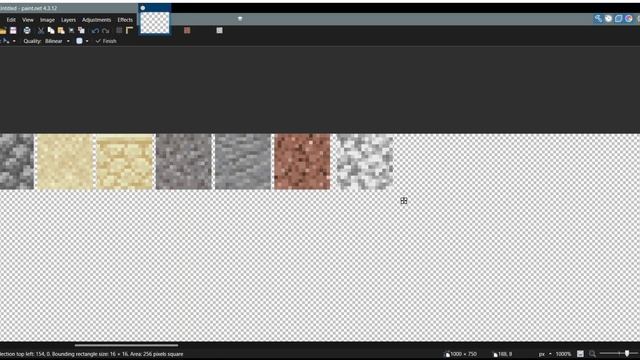Image resolution: width=640 pixels, height=360 pixels.
Task: Toggle the Layers window icon
Action: point(619,18)
